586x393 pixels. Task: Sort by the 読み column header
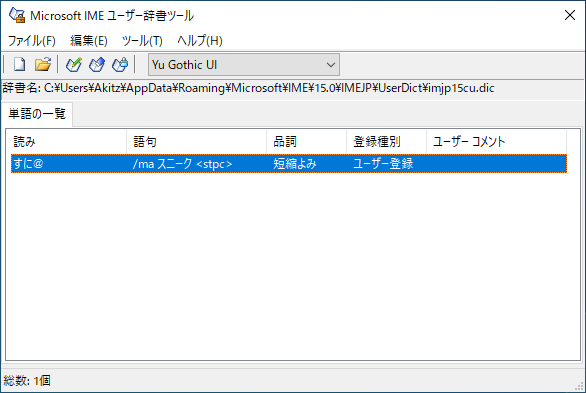tap(68, 142)
